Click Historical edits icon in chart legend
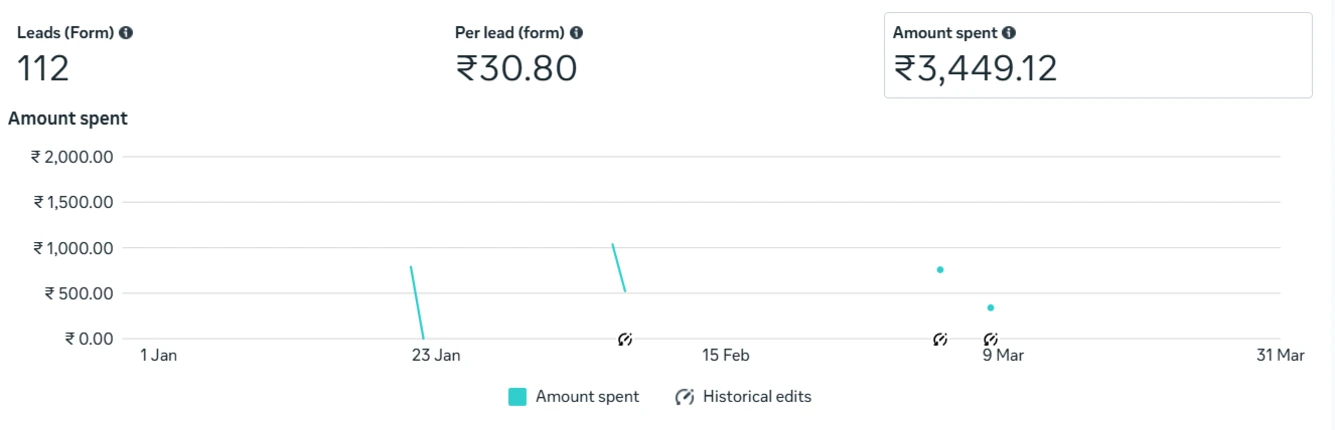This screenshot has height=430, width=1335. (685, 397)
